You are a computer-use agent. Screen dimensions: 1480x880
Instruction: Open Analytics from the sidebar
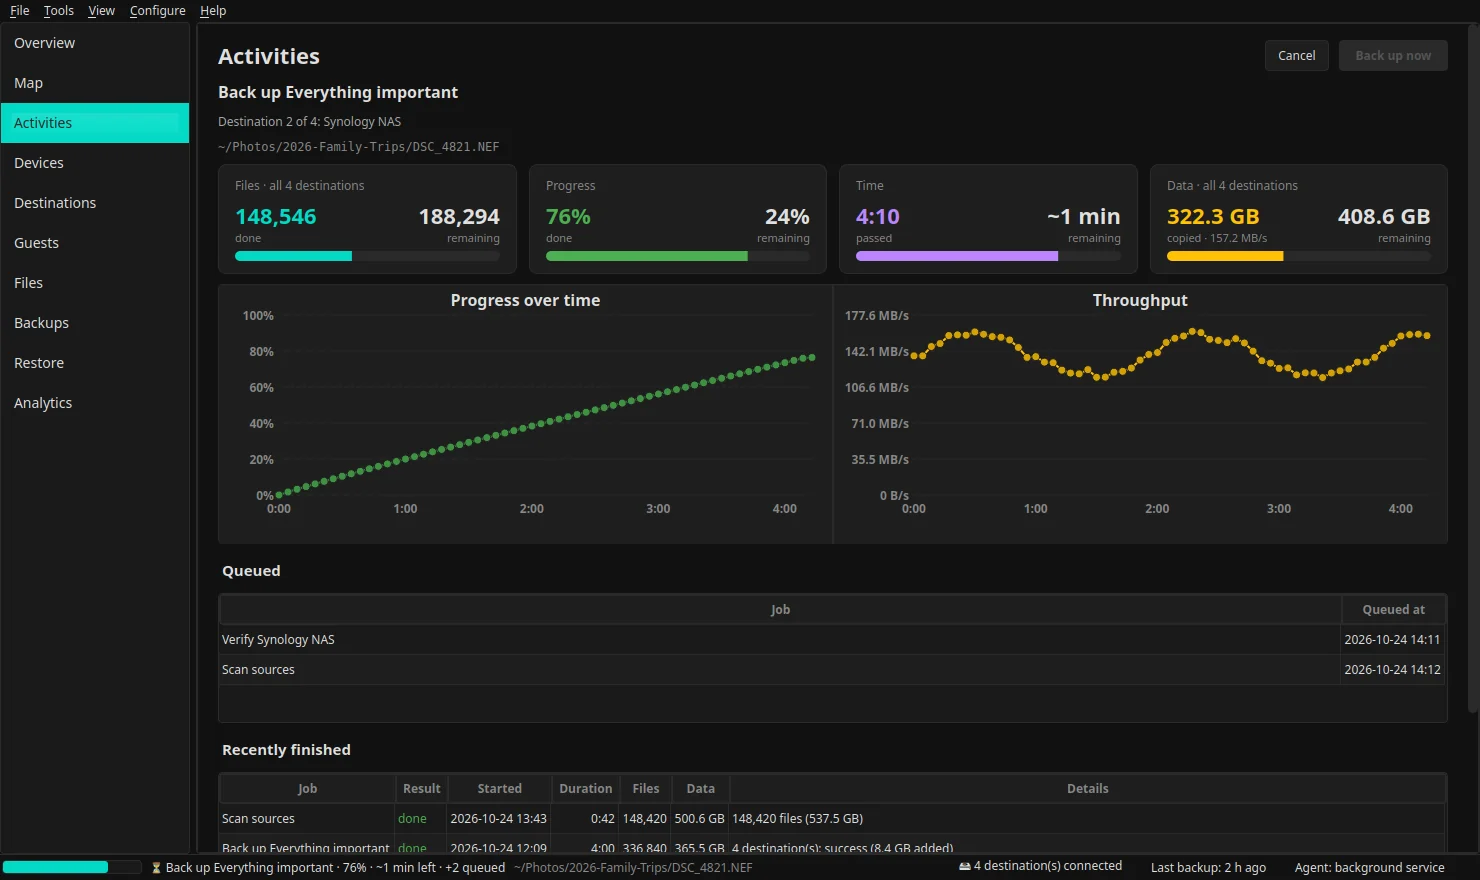coord(95,403)
